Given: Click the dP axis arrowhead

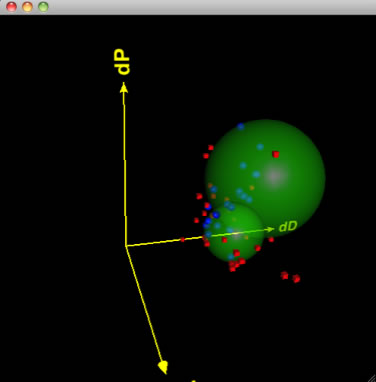Looking at the screenshot, I should pos(124,88).
